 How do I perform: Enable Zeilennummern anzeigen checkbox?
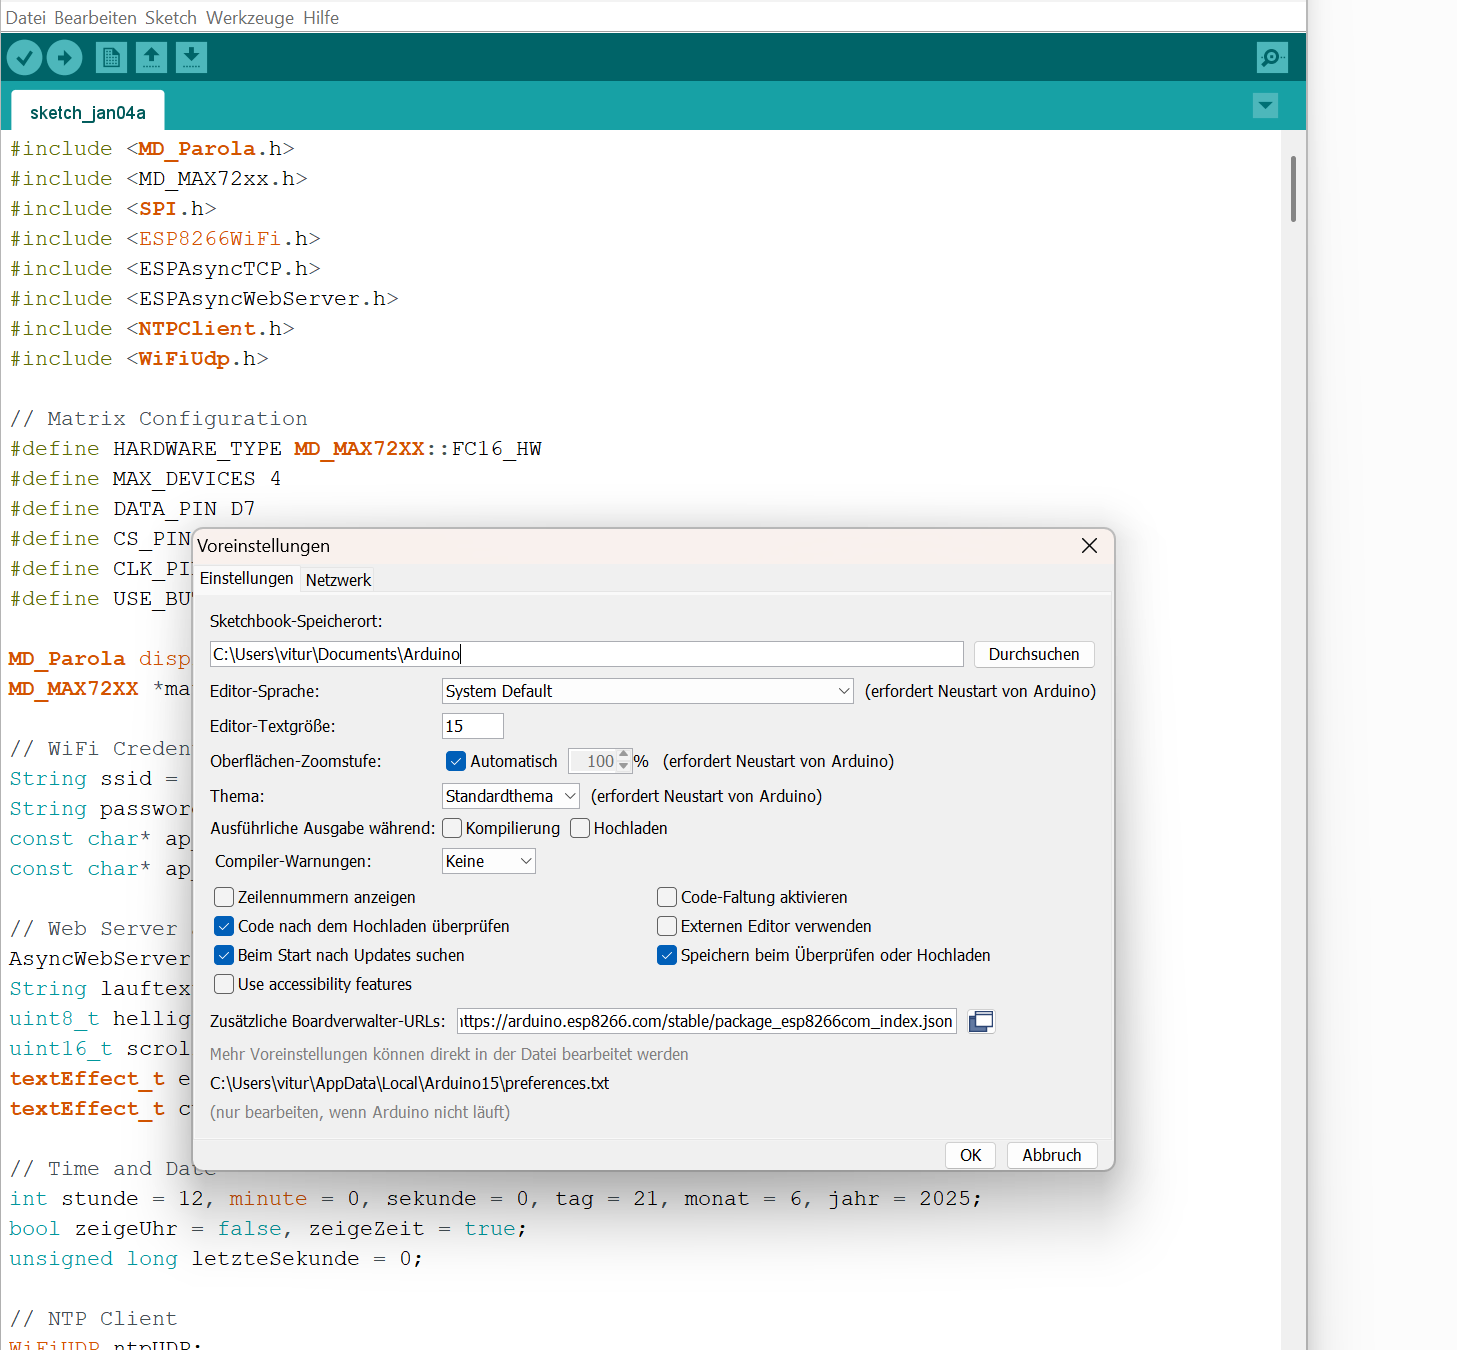pyautogui.click(x=224, y=897)
